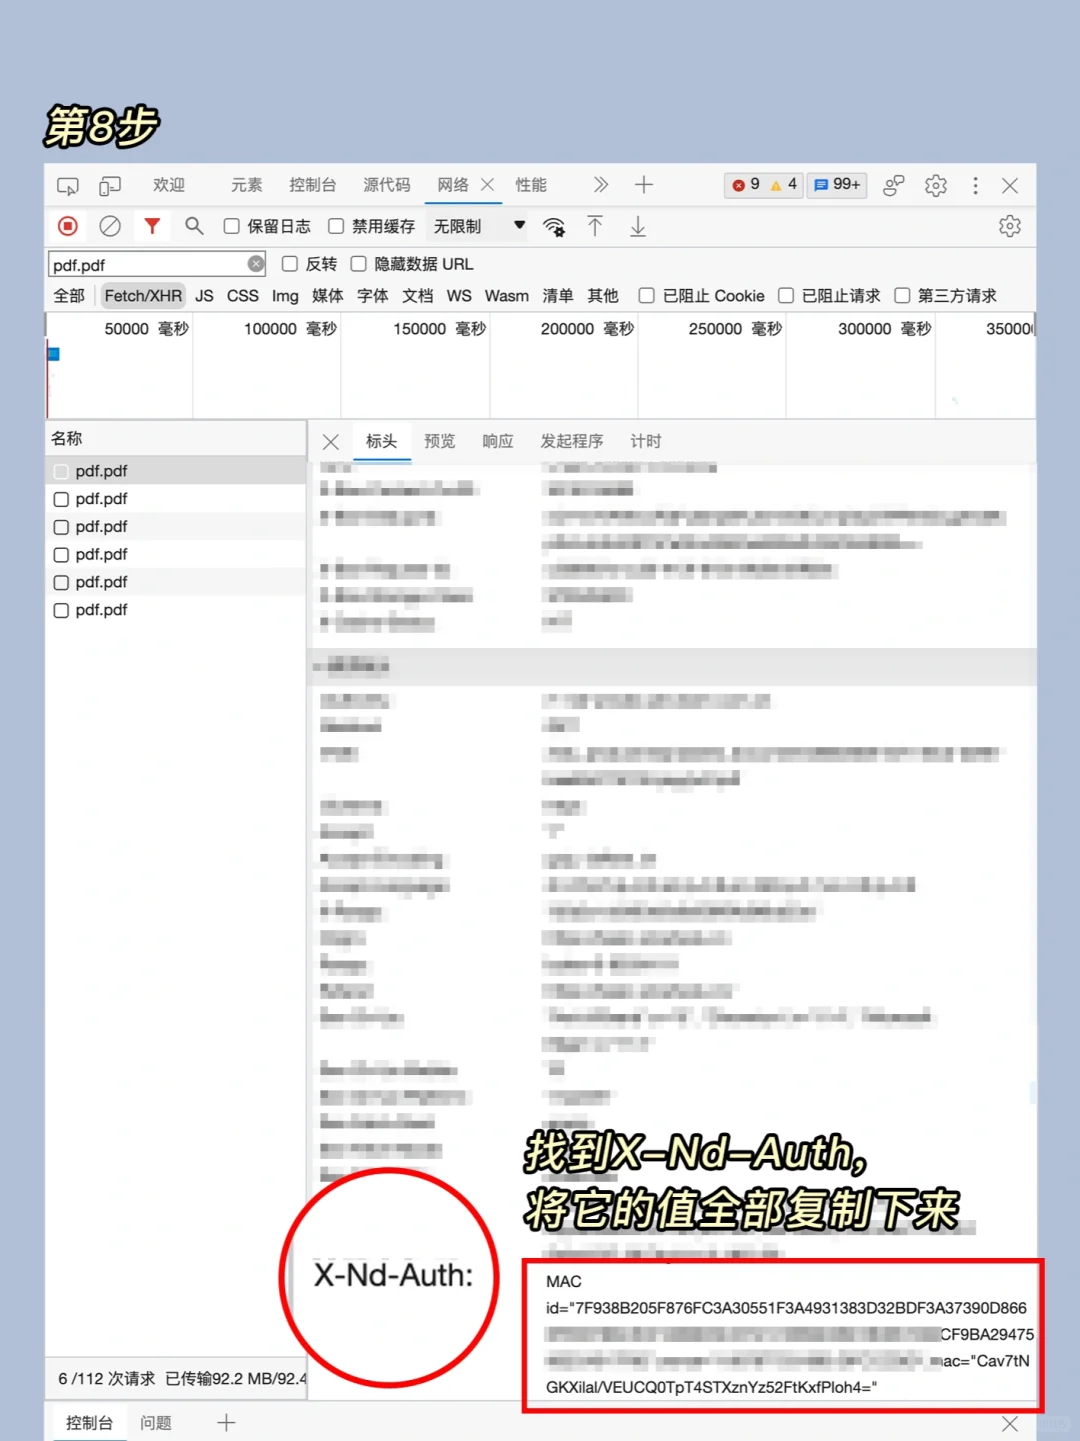Toggle the red filter funnel icon
Screen dimensions: 1080x1441
click(x=152, y=226)
